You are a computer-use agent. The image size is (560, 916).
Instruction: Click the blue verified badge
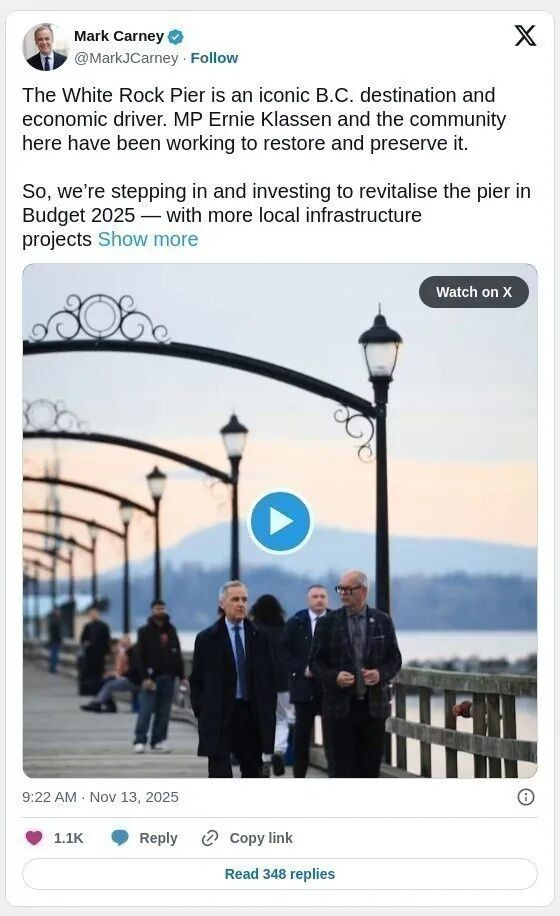176,37
